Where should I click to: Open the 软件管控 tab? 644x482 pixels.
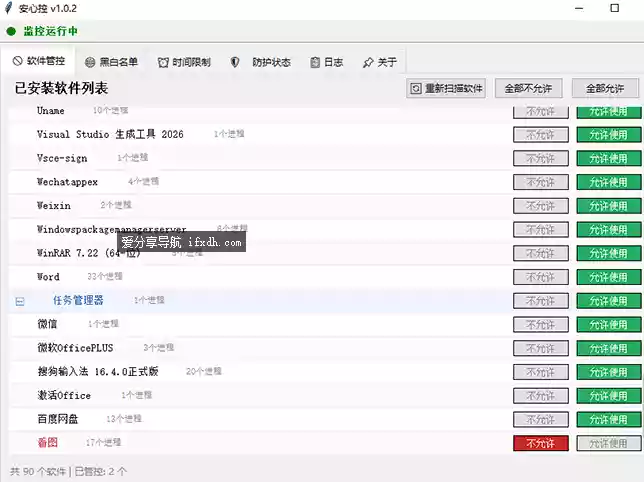39,61
